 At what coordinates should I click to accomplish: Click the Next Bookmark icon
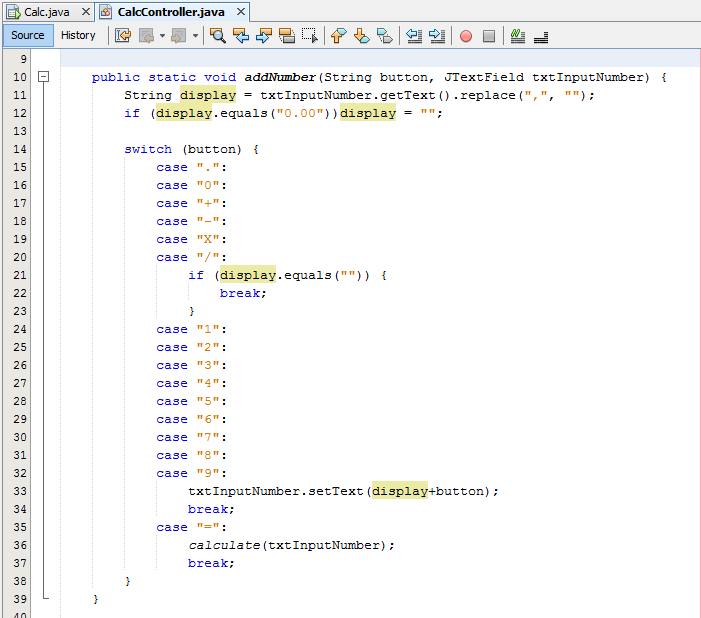click(x=362, y=35)
